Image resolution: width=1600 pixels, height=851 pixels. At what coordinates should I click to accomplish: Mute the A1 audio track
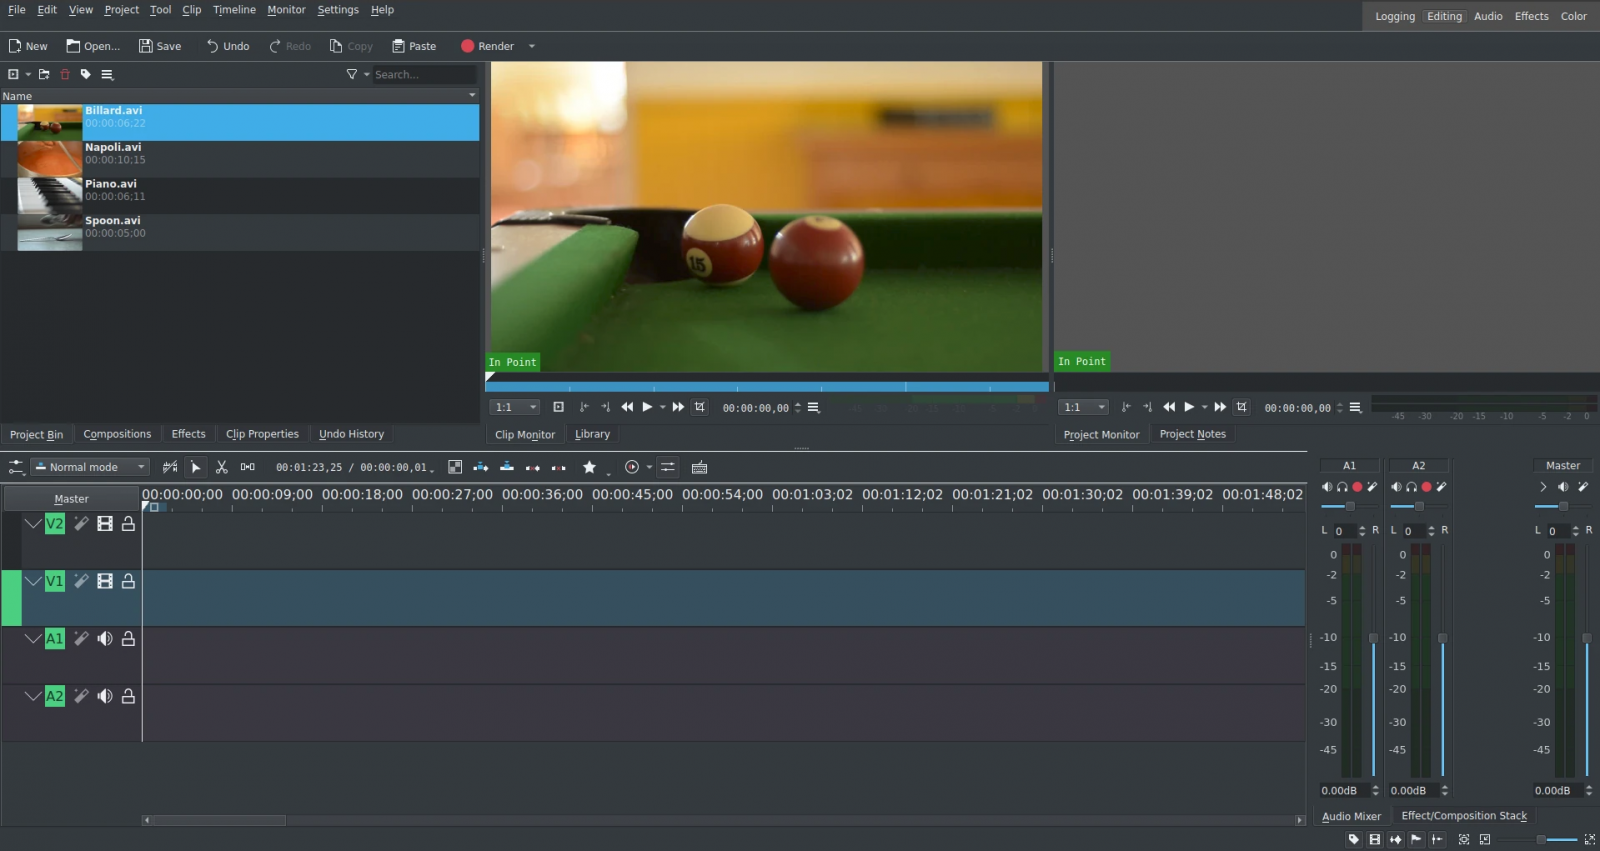(105, 639)
